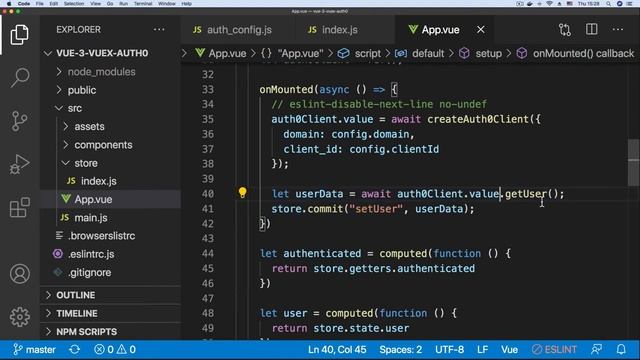Screen dimensions: 640x360
Task: Click the Explorer more actions ellipsis
Action: pos(159,29)
